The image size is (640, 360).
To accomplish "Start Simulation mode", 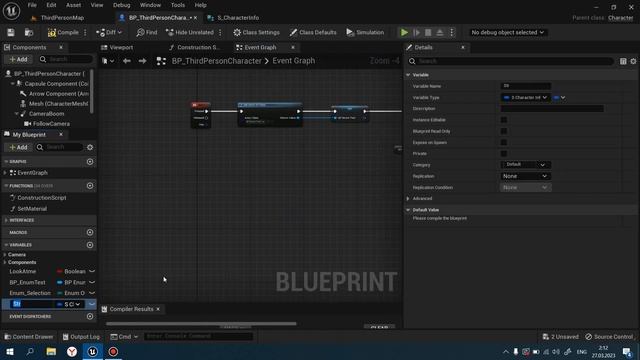I will [365, 32].
